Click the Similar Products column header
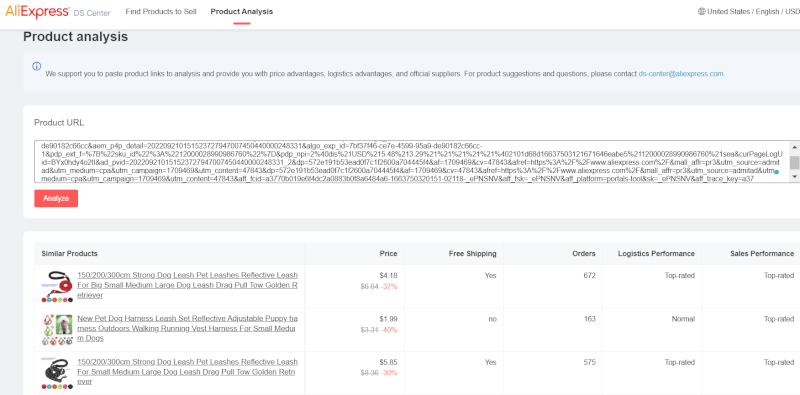 [69, 254]
